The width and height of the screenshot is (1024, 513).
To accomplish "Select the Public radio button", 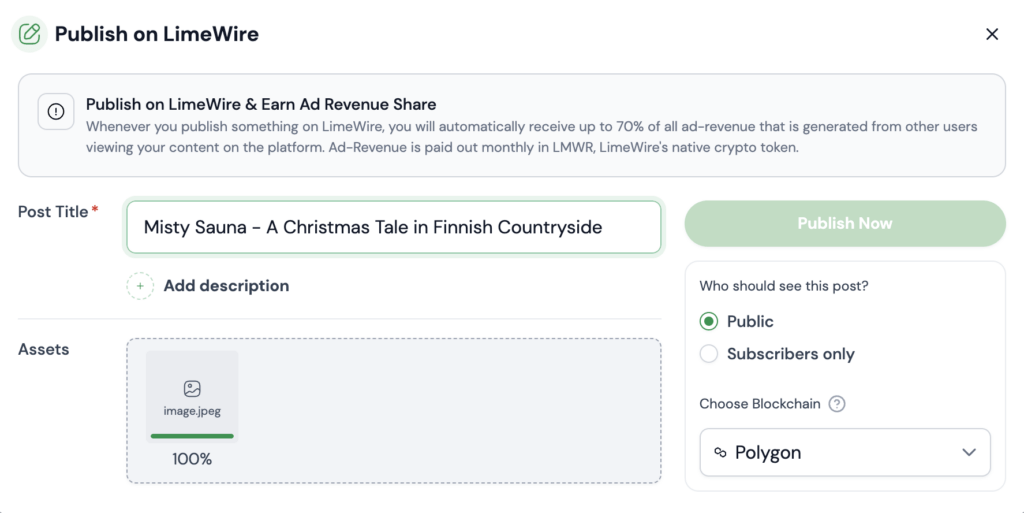I will [x=709, y=321].
